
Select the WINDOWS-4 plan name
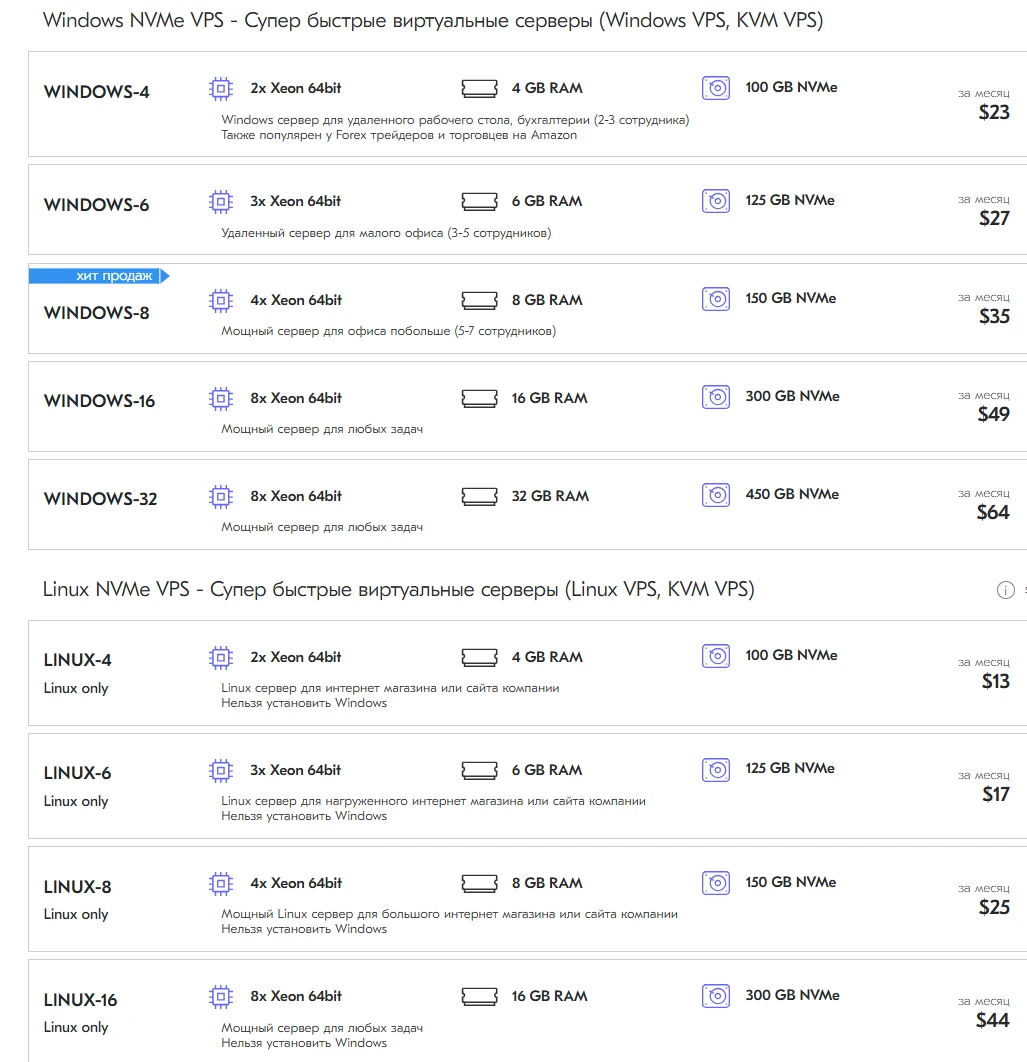97,92
